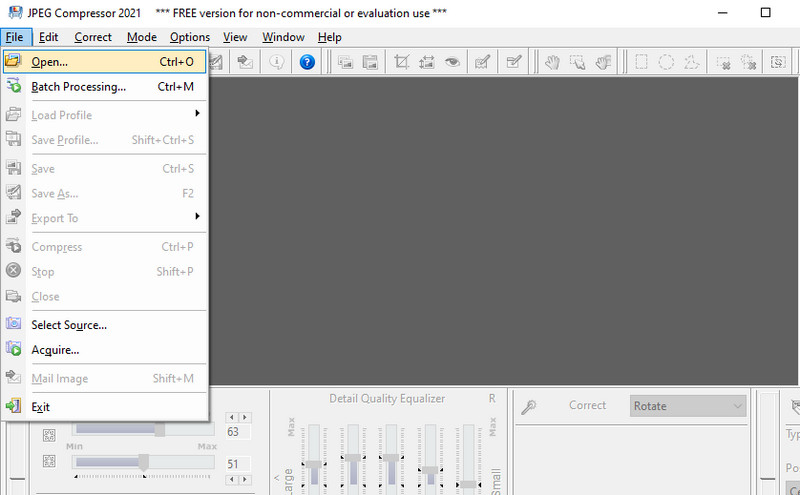Expand the Load Profile submenu arrow
The height and width of the screenshot is (495, 800).
[197, 113]
